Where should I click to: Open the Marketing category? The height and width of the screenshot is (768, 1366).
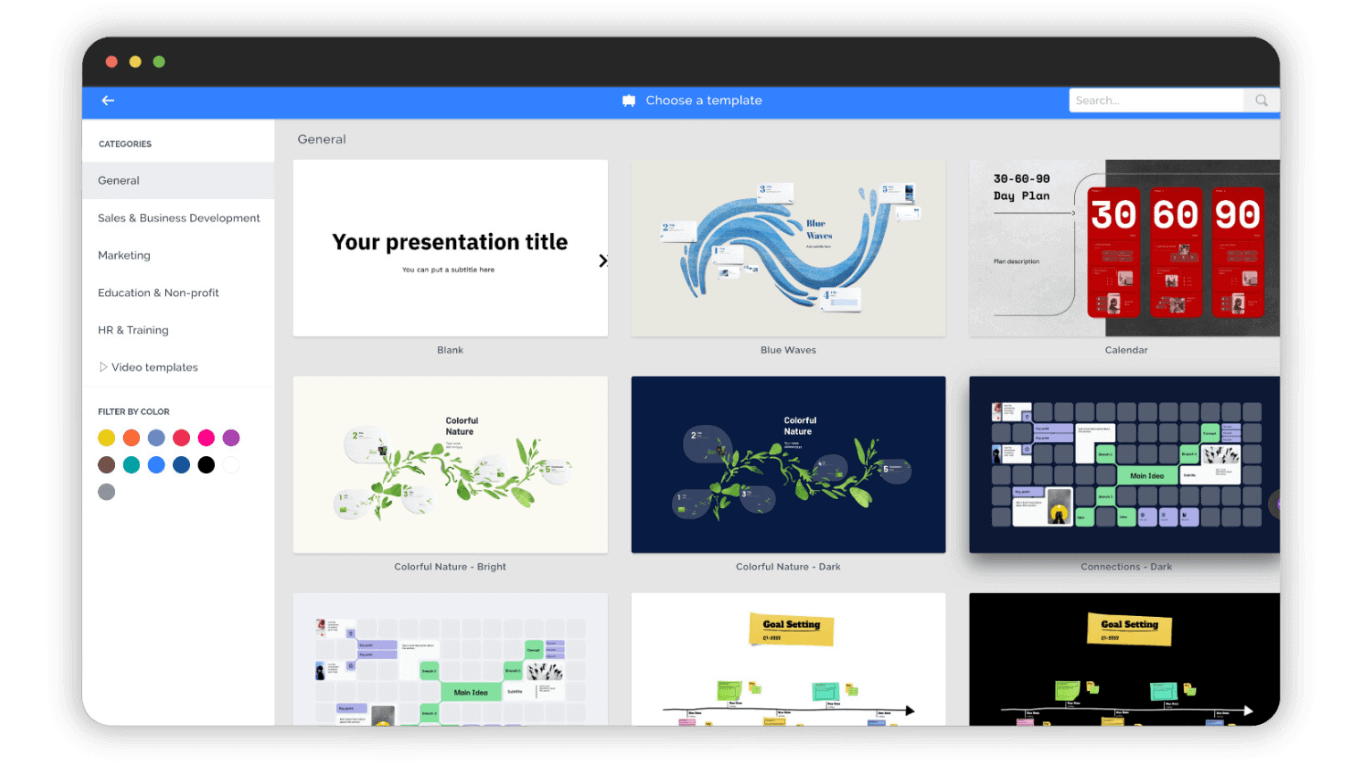click(x=124, y=255)
